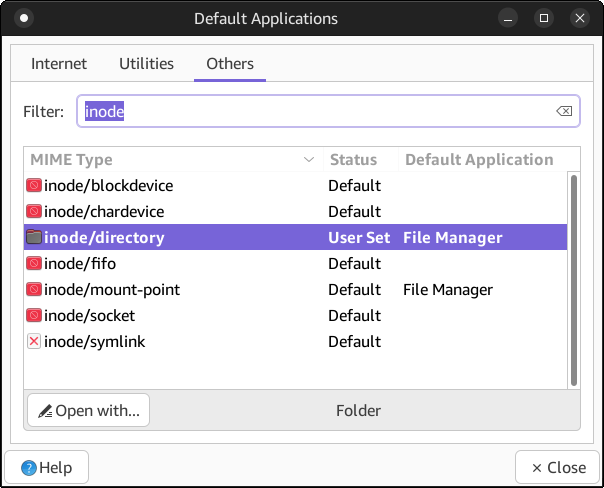The height and width of the screenshot is (488, 604).
Task: Minimize the Default Applications window
Action: [508, 18]
